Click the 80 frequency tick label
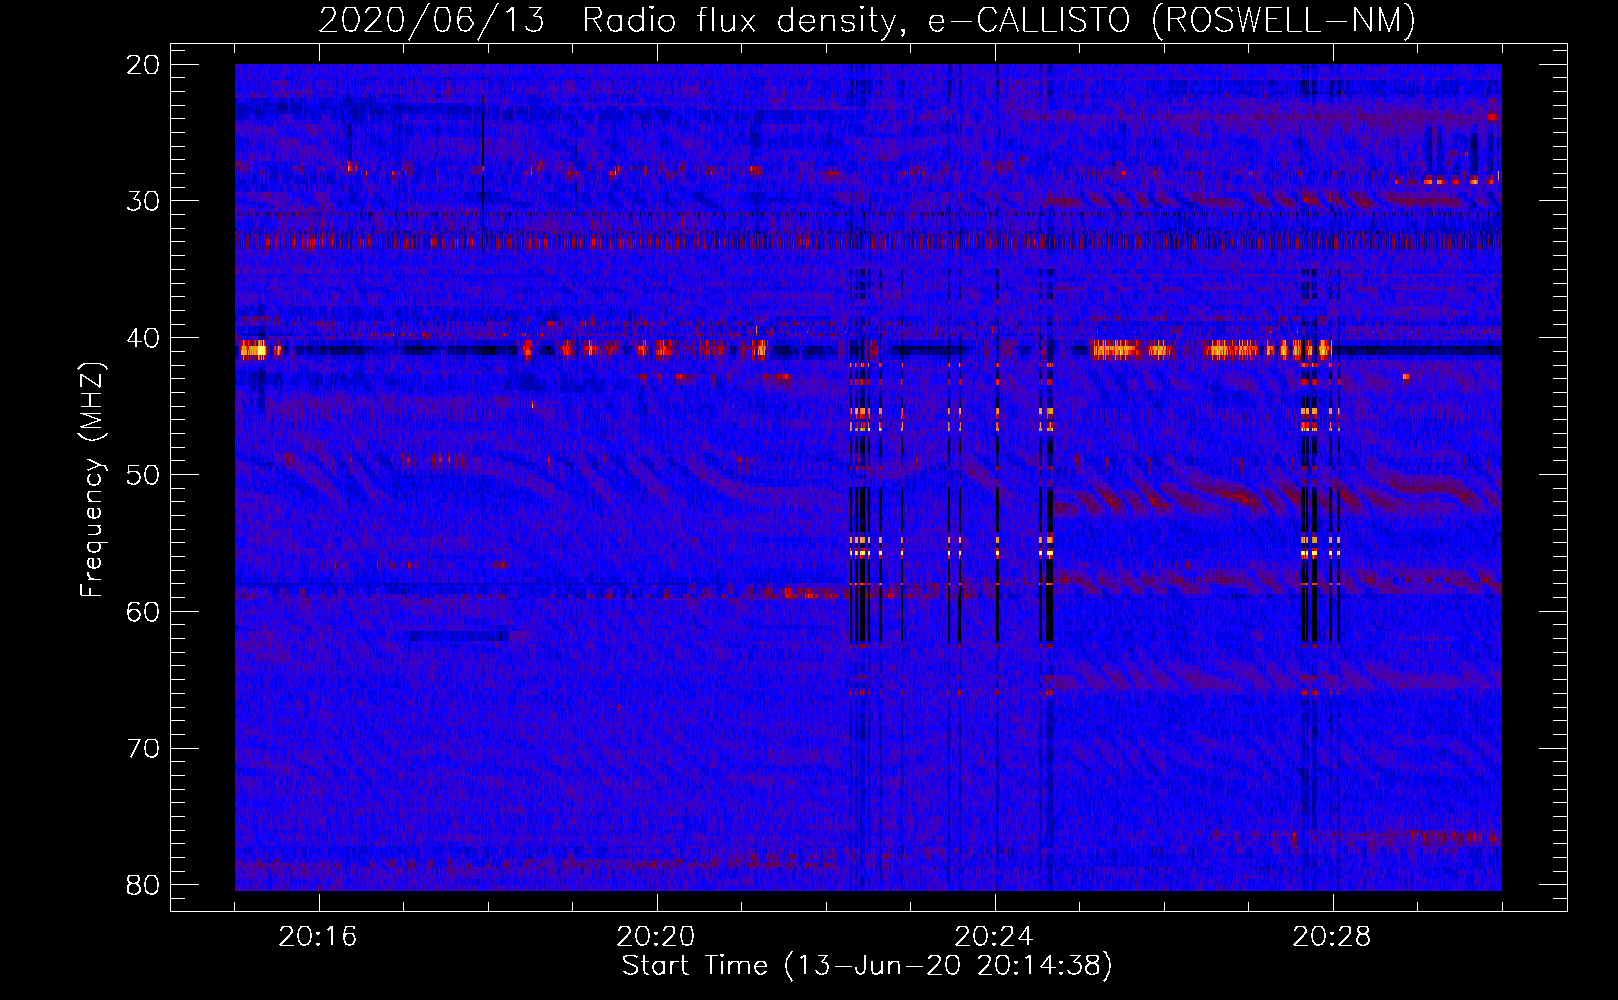This screenshot has height=1000, width=1618. point(144,886)
